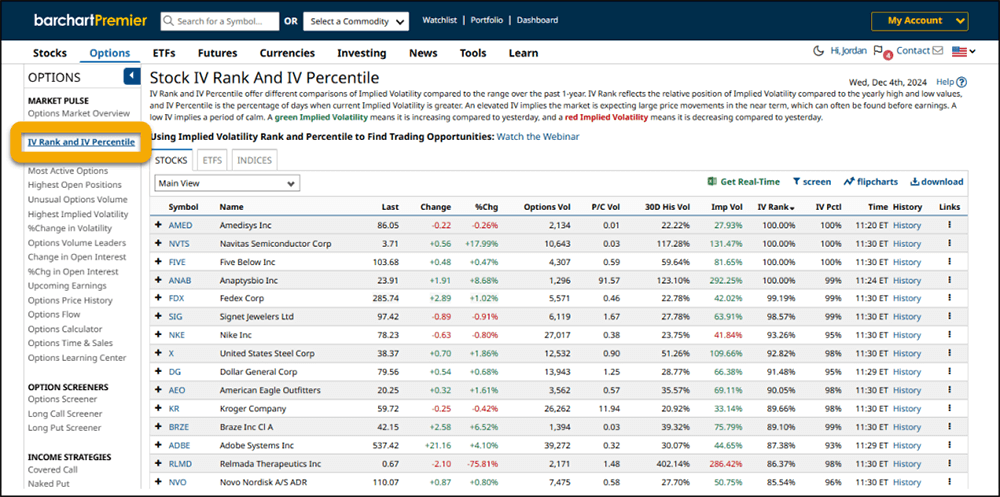The height and width of the screenshot is (497, 1000).
Task: Open the Options Screener link
Action: pos(62,399)
